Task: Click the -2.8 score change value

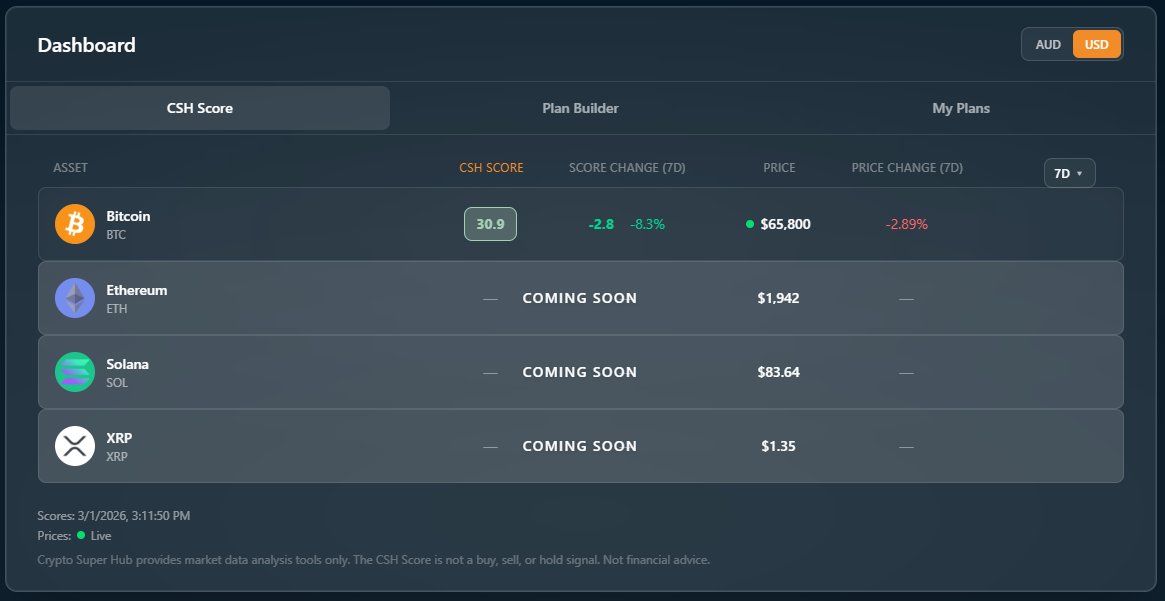Action: (x=601, y=224)
